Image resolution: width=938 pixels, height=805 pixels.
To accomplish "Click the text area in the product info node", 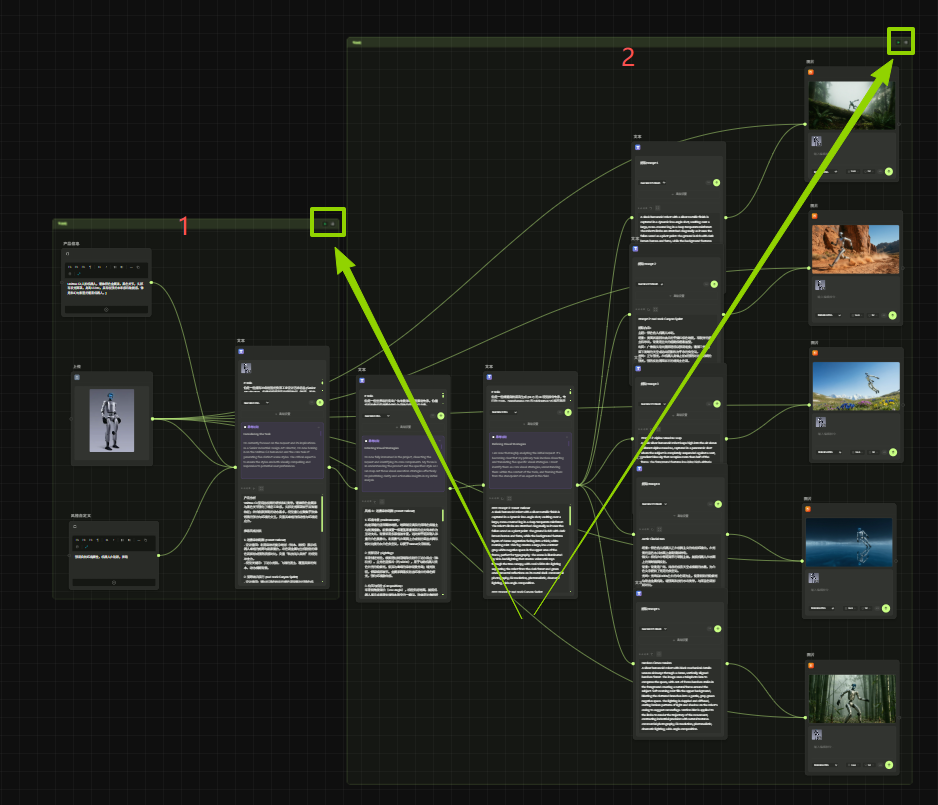I will click(106, 289).
